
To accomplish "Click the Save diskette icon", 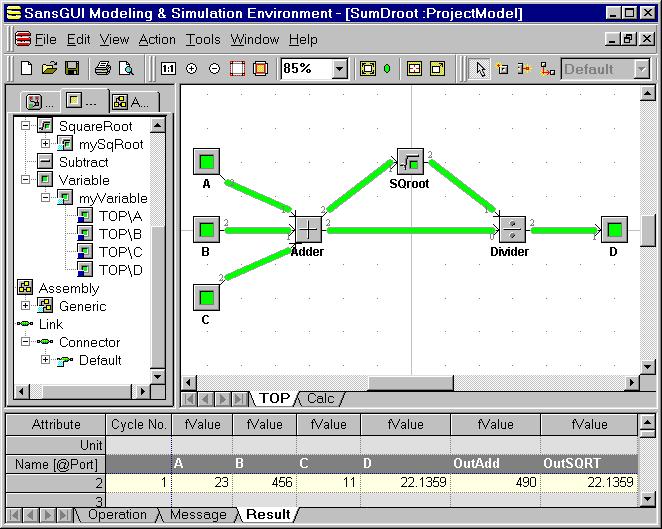I will tap(72, 69).
